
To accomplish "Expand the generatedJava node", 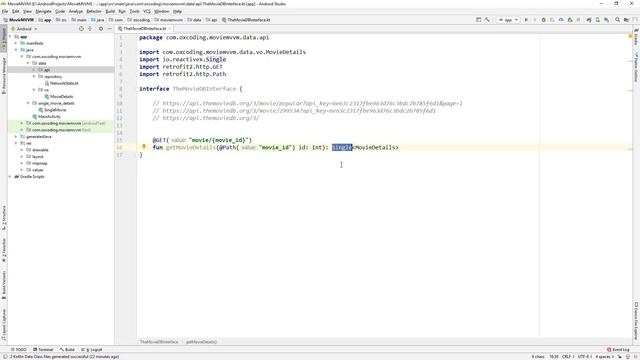I will tap(16, 137).
